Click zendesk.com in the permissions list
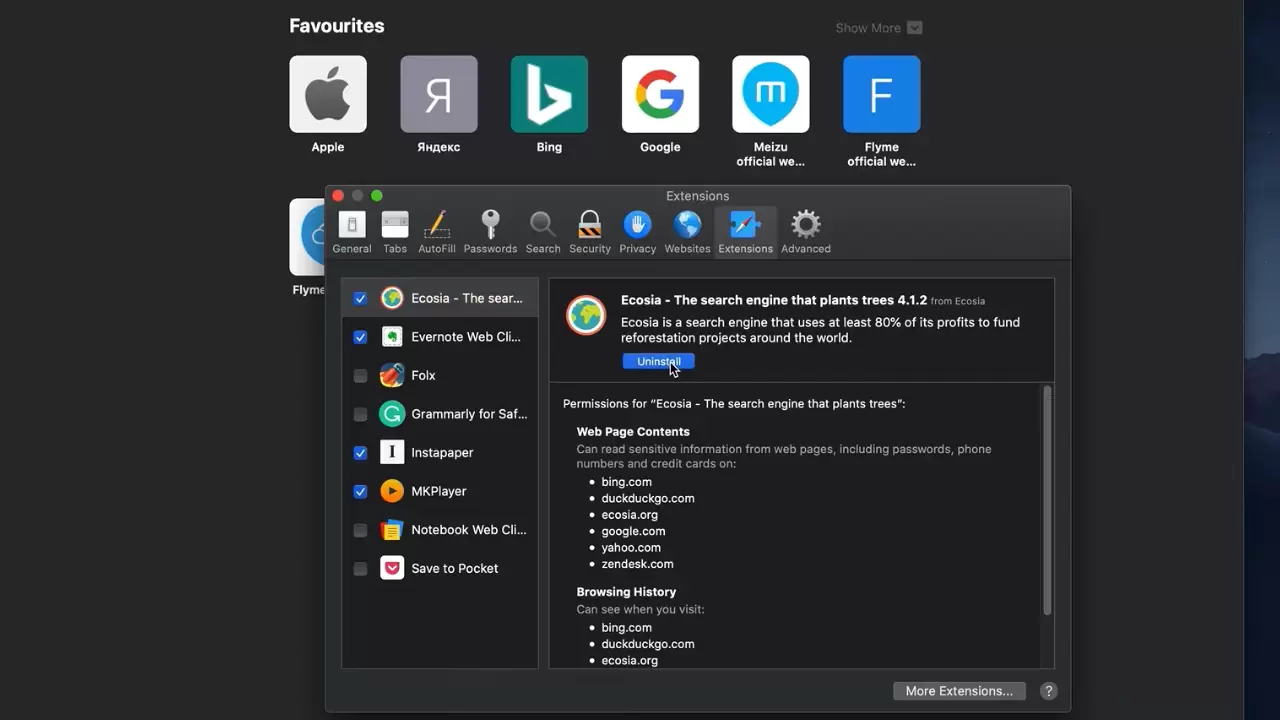1280x720 pixels. 637,564
